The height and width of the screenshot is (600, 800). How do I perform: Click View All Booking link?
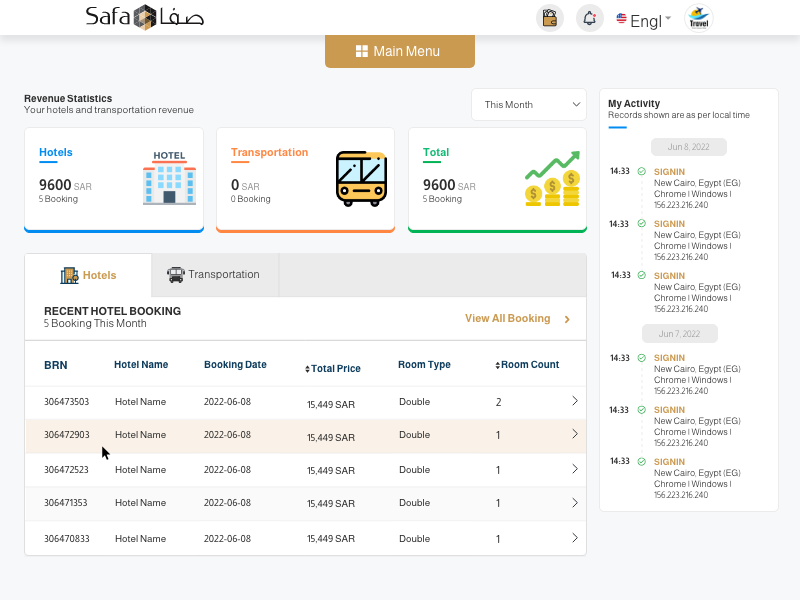[517, 319]
